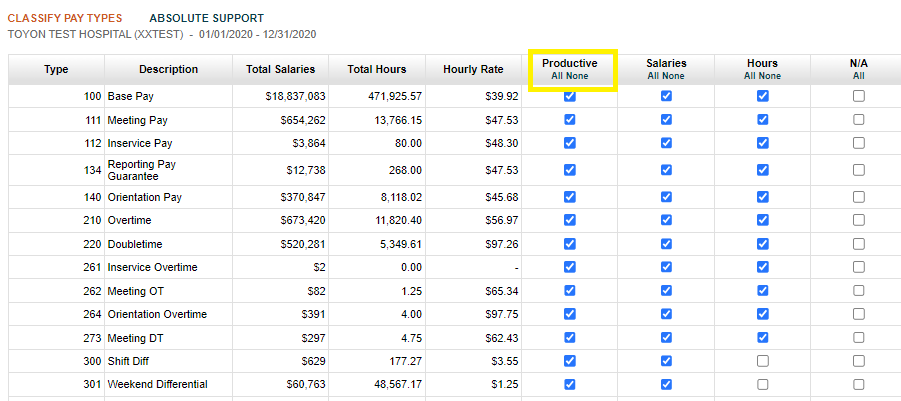The width and height of the screenshot is (901, 401).
Task: Select All under Salaries column
Action: pos(654,76)
